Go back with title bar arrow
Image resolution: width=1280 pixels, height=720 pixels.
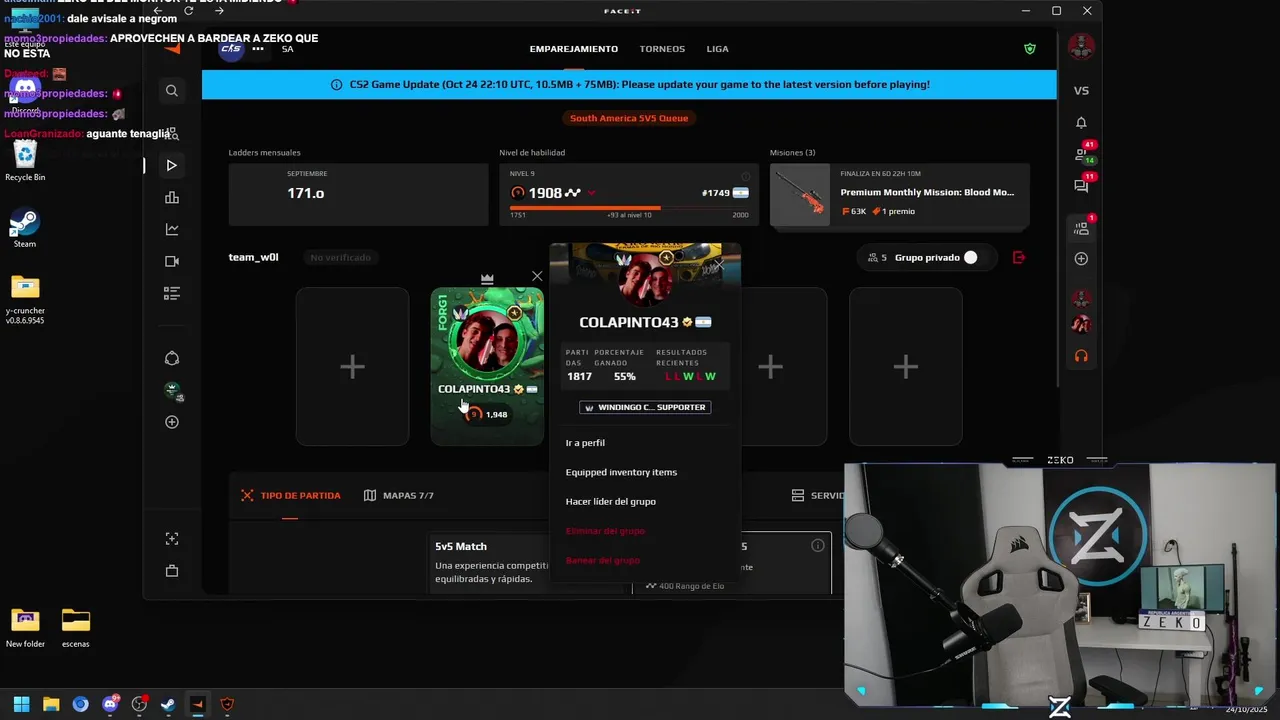[x=157, y=10]
